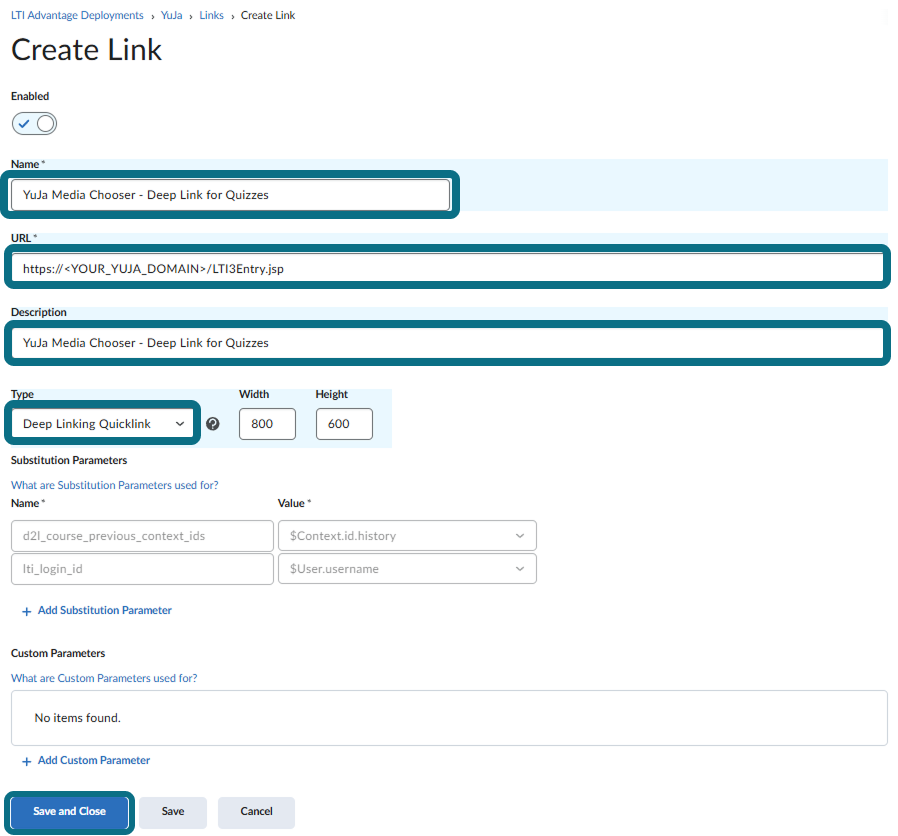Image resolution: width=898 pixels, height=836 pixels.
Task: Click the plus icon for Add Custom Parameter
Action: [x=26, y=762]
